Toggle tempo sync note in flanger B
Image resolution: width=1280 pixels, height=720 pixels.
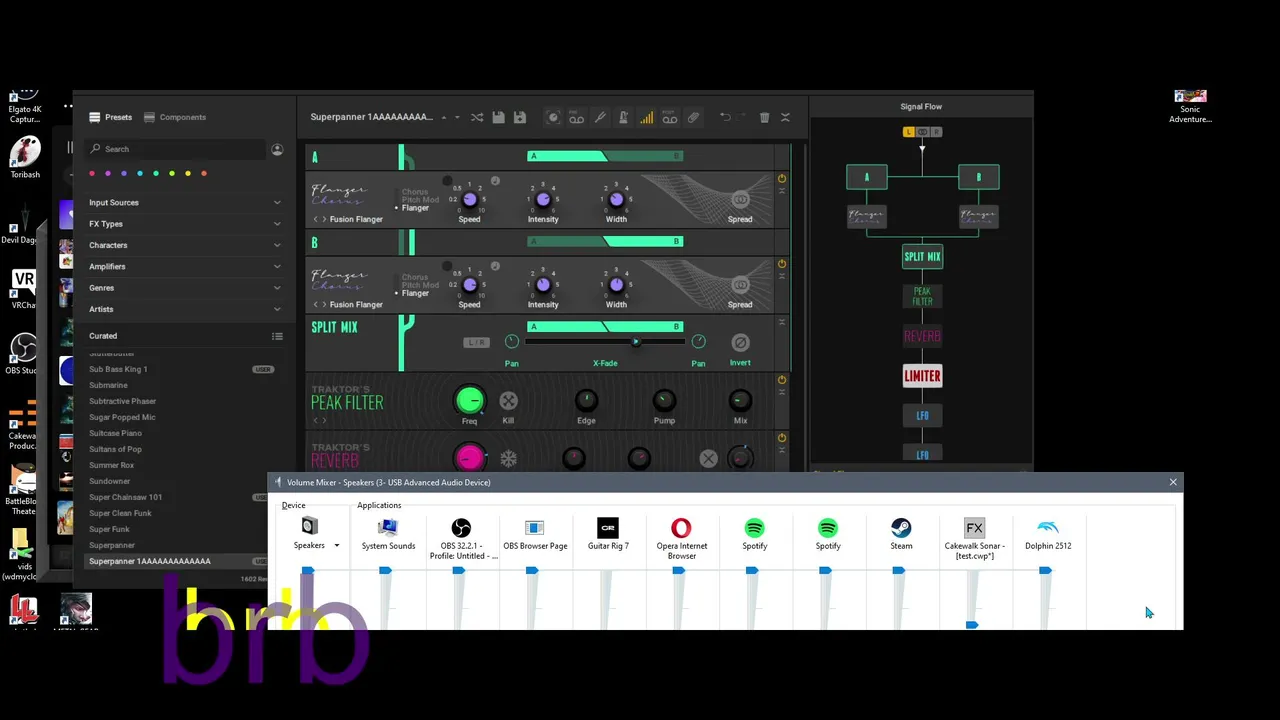(495, 266)
